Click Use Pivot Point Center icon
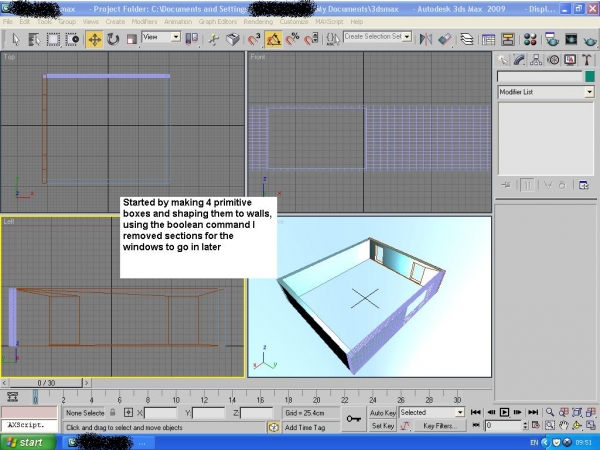Screen dimensions: 600x450 [192, 39]
